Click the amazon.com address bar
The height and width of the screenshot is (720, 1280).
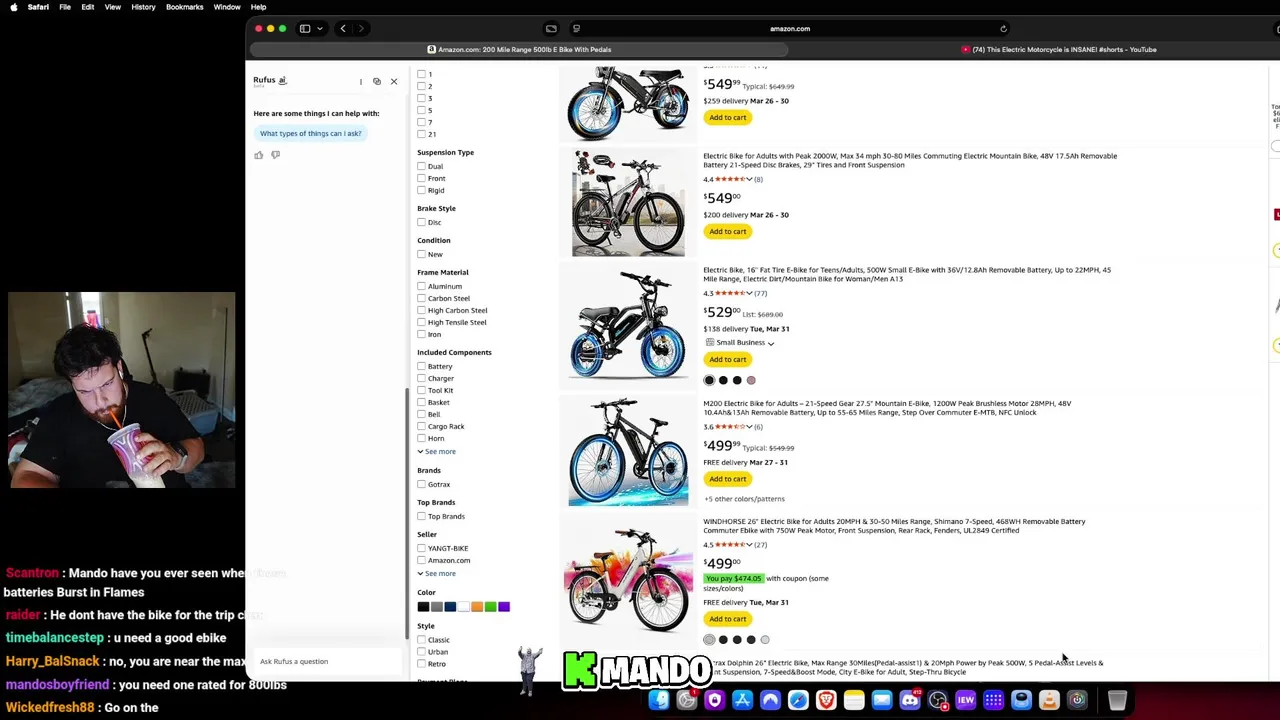[790, 29]
